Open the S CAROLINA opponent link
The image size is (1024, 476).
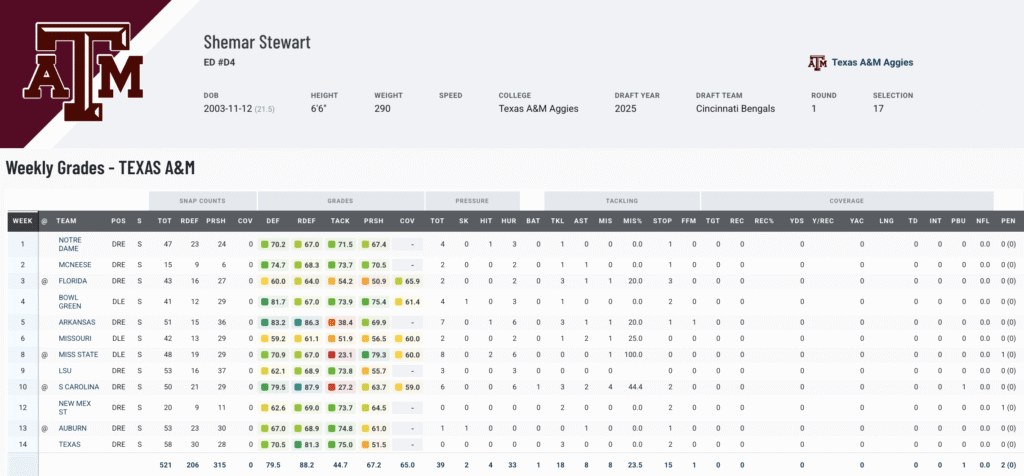(78, 387)
